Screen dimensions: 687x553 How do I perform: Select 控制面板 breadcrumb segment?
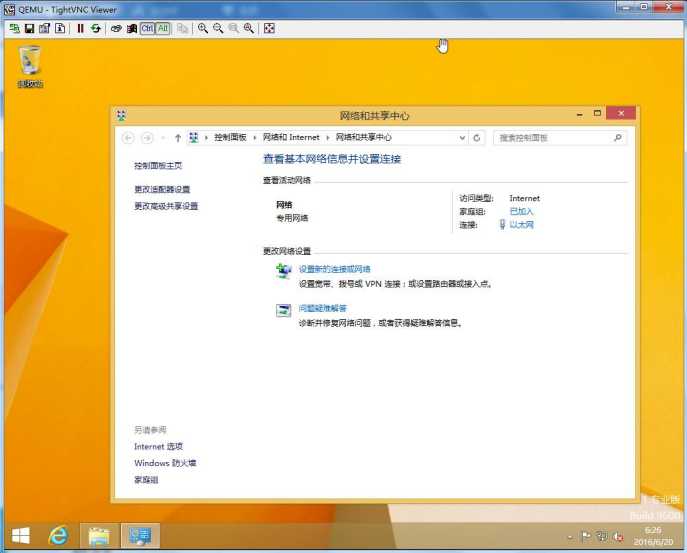click(230, 138)
